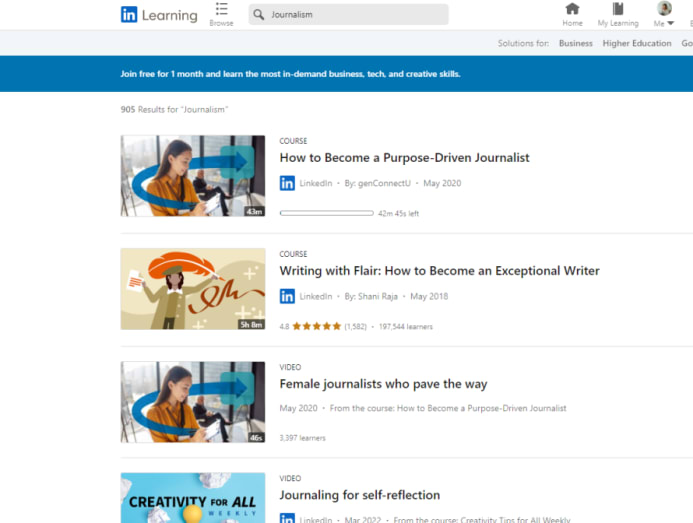Open the Browse menu icon

[221, 9]
